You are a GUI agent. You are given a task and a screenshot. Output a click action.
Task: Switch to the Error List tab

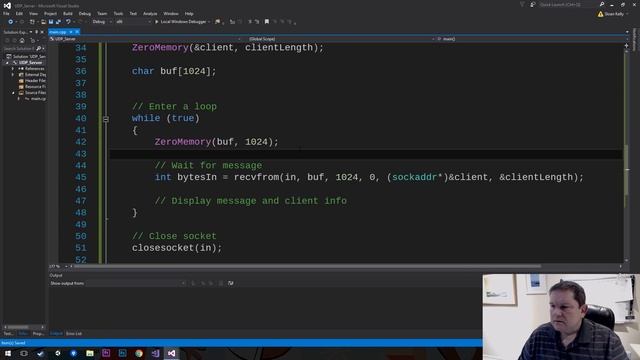pyautogui.click(x=74, y=333)
